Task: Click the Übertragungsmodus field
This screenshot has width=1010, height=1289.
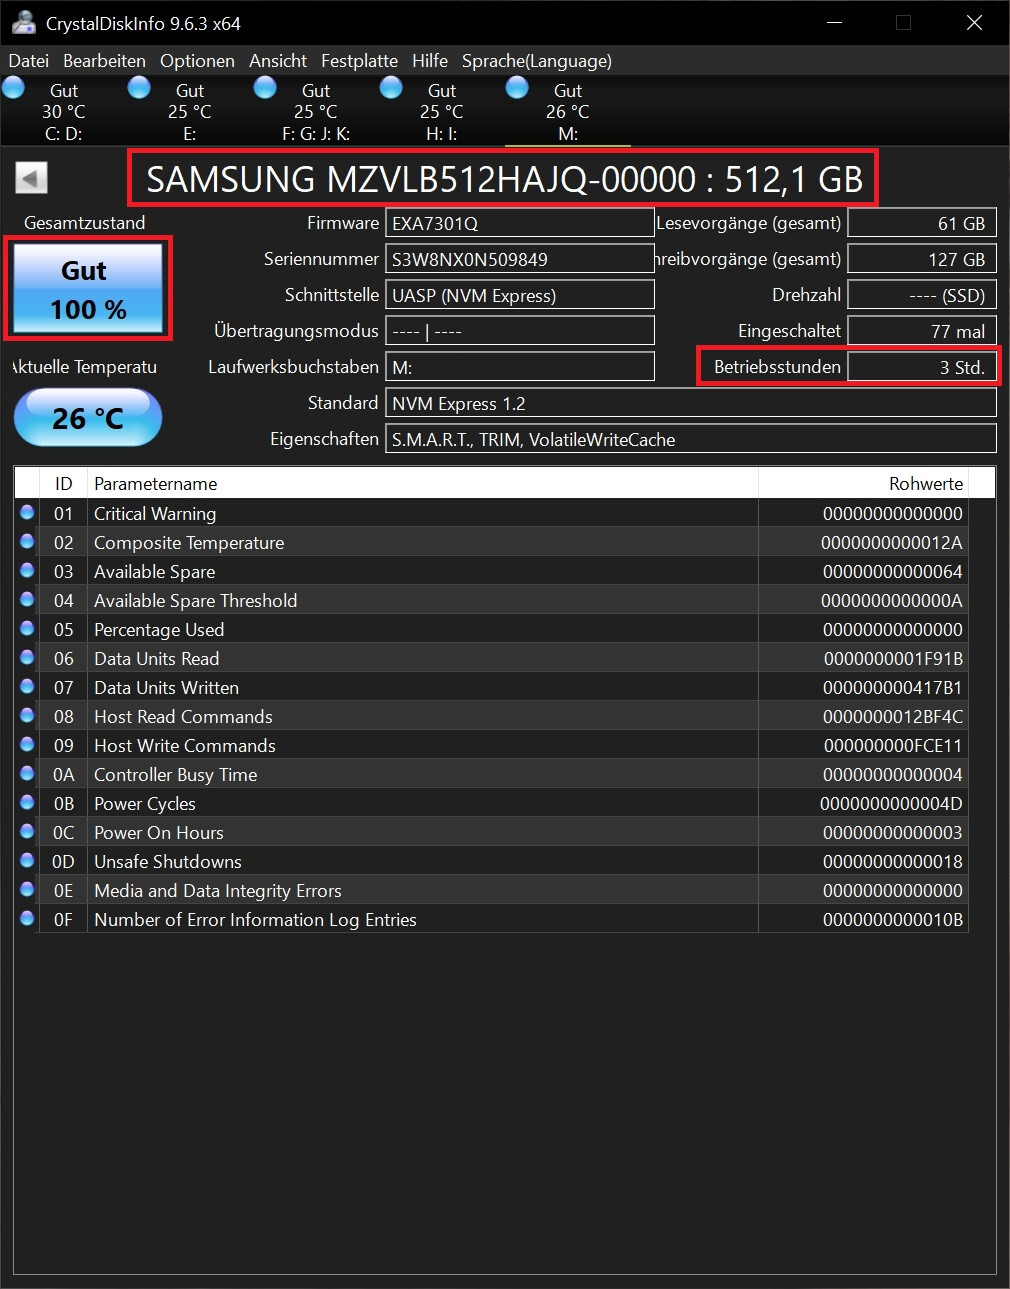Action: pyautogui.click(x=520, y=331)
